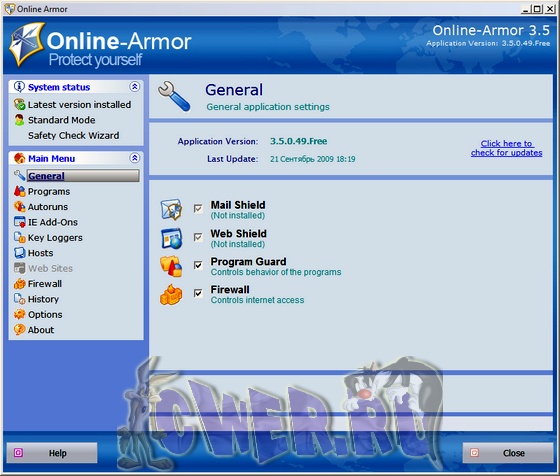Click the large wrench icon in General header
The width and height of the screenshot is (560, 476).
click(174, 96)
